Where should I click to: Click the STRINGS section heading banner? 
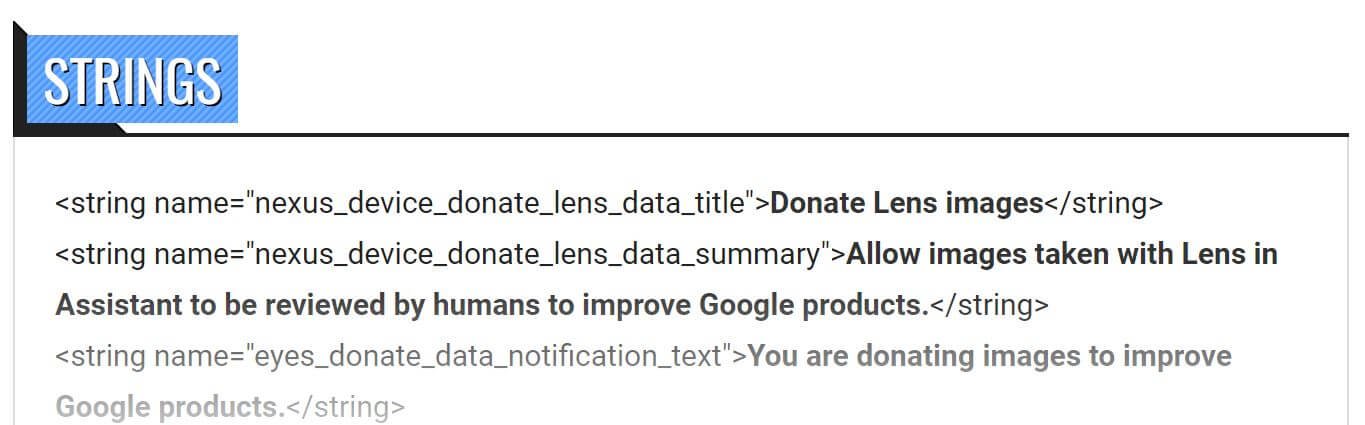click(132, 80)
